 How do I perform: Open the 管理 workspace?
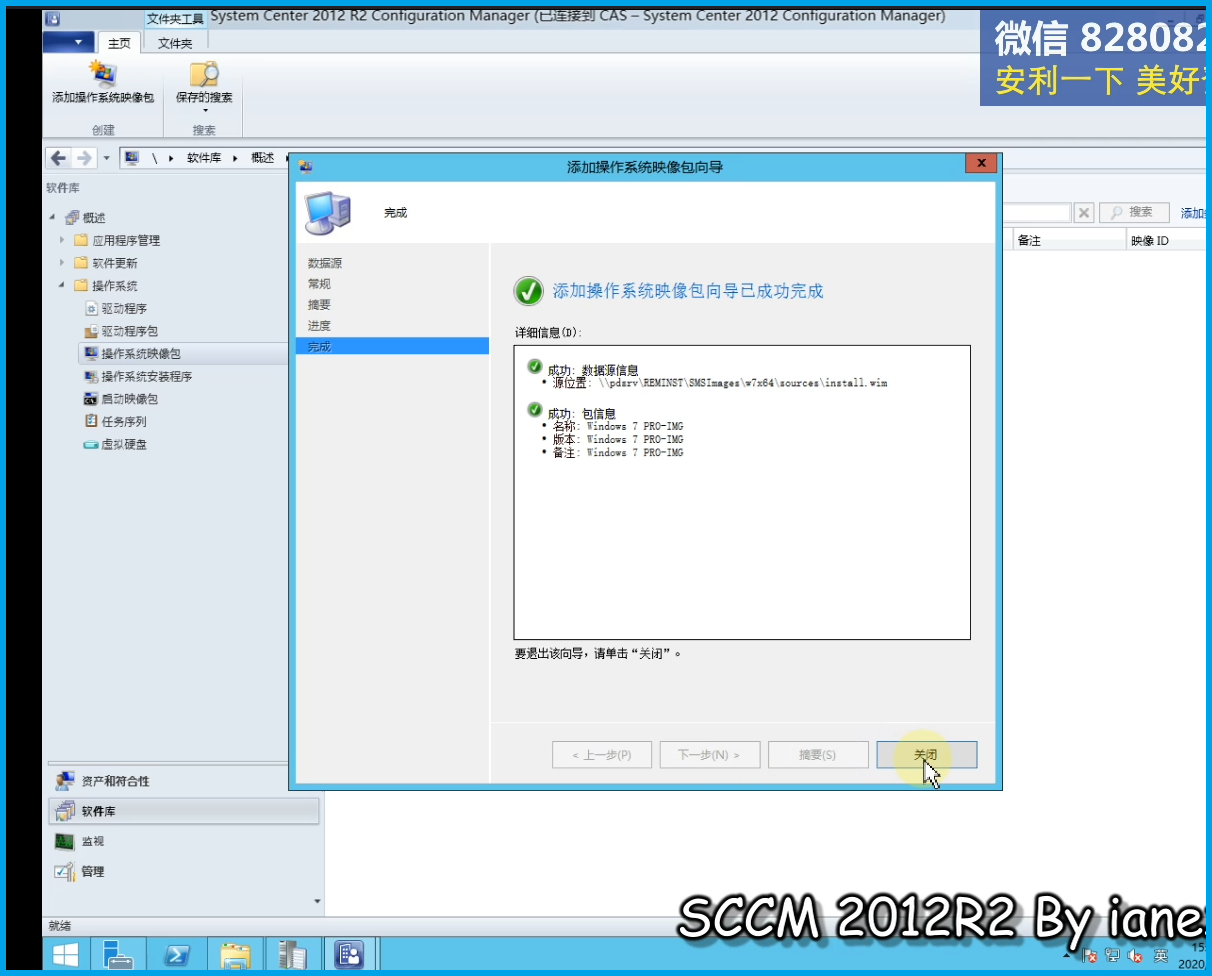click(x=184, y=871)
